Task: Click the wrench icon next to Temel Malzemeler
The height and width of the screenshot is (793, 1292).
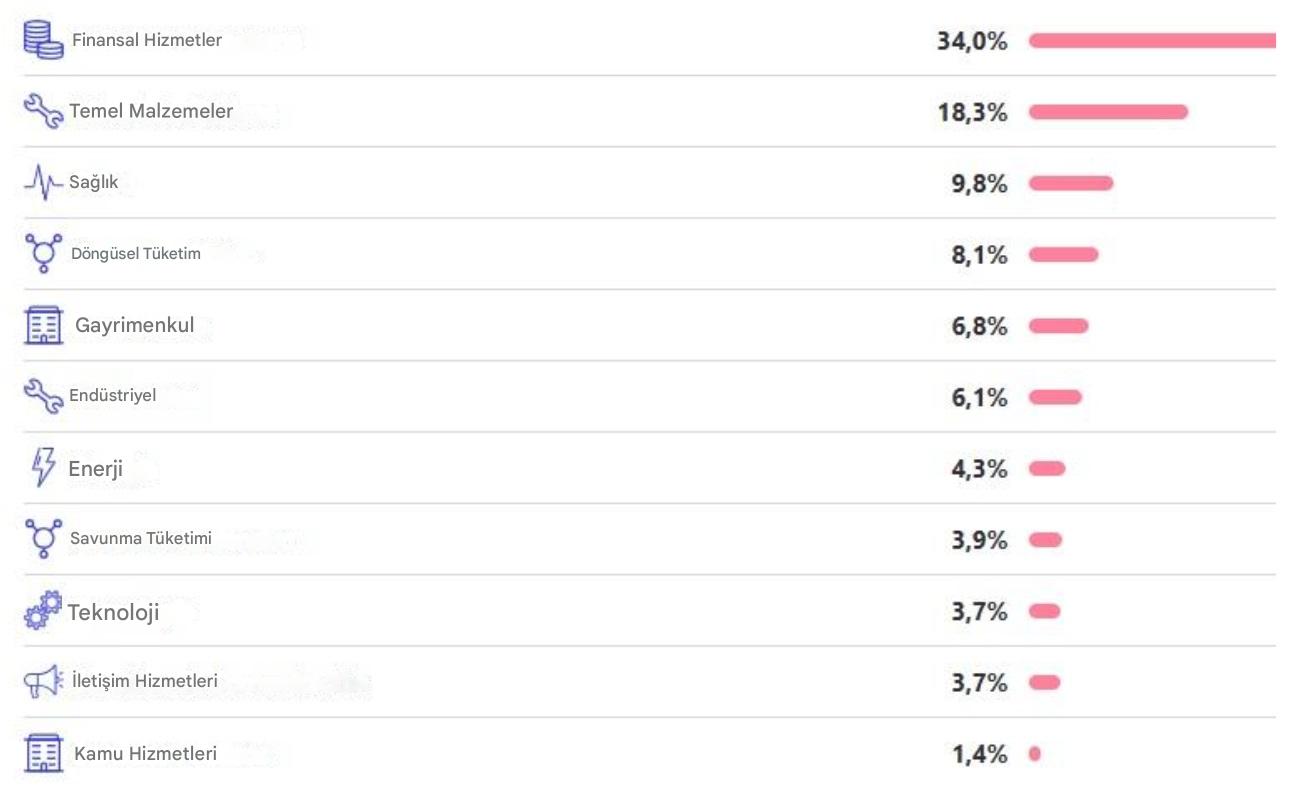Action: [x=43, y=111]
